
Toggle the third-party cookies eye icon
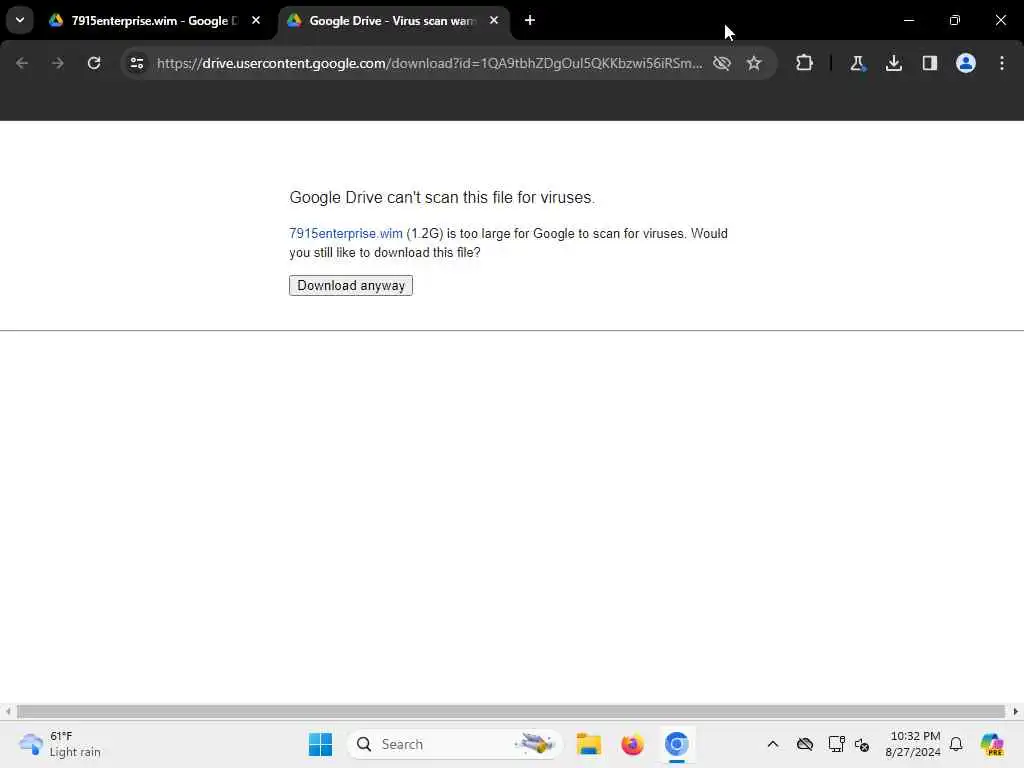[722, 63]
